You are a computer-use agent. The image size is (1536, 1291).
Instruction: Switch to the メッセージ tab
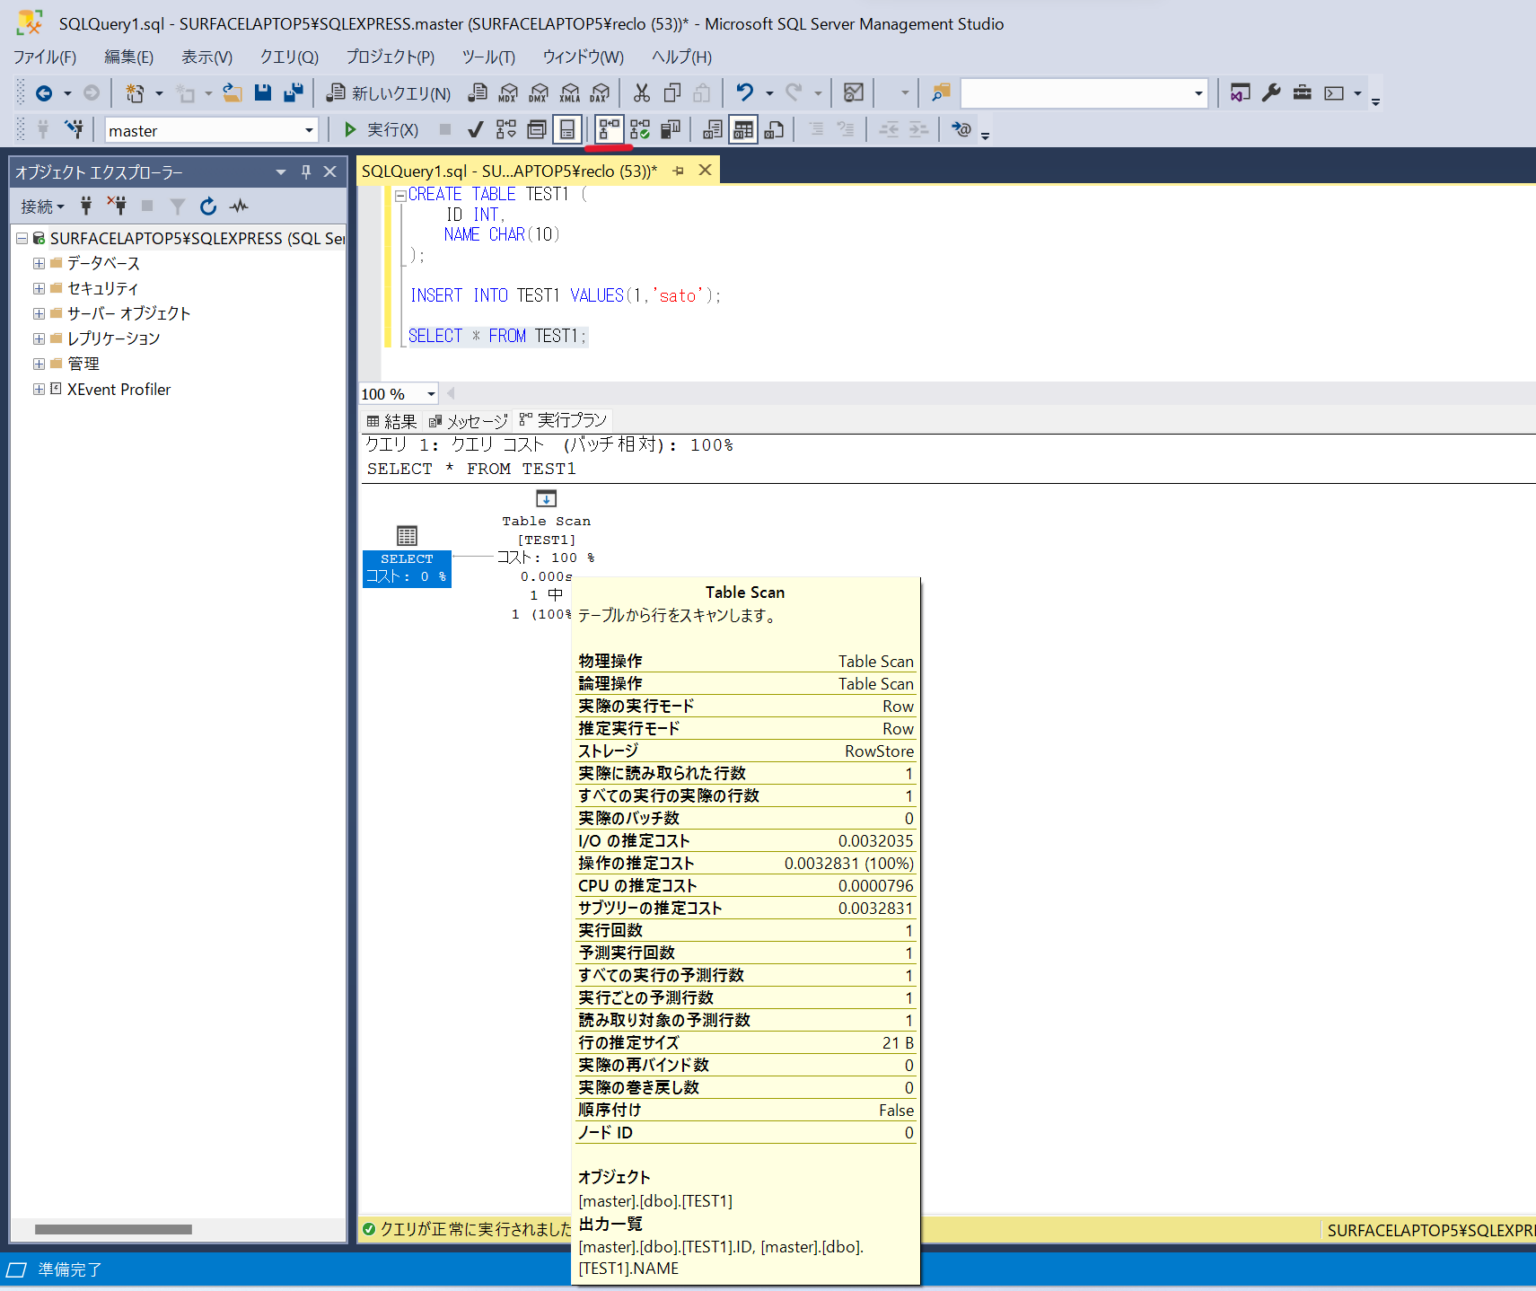(467, 420)
